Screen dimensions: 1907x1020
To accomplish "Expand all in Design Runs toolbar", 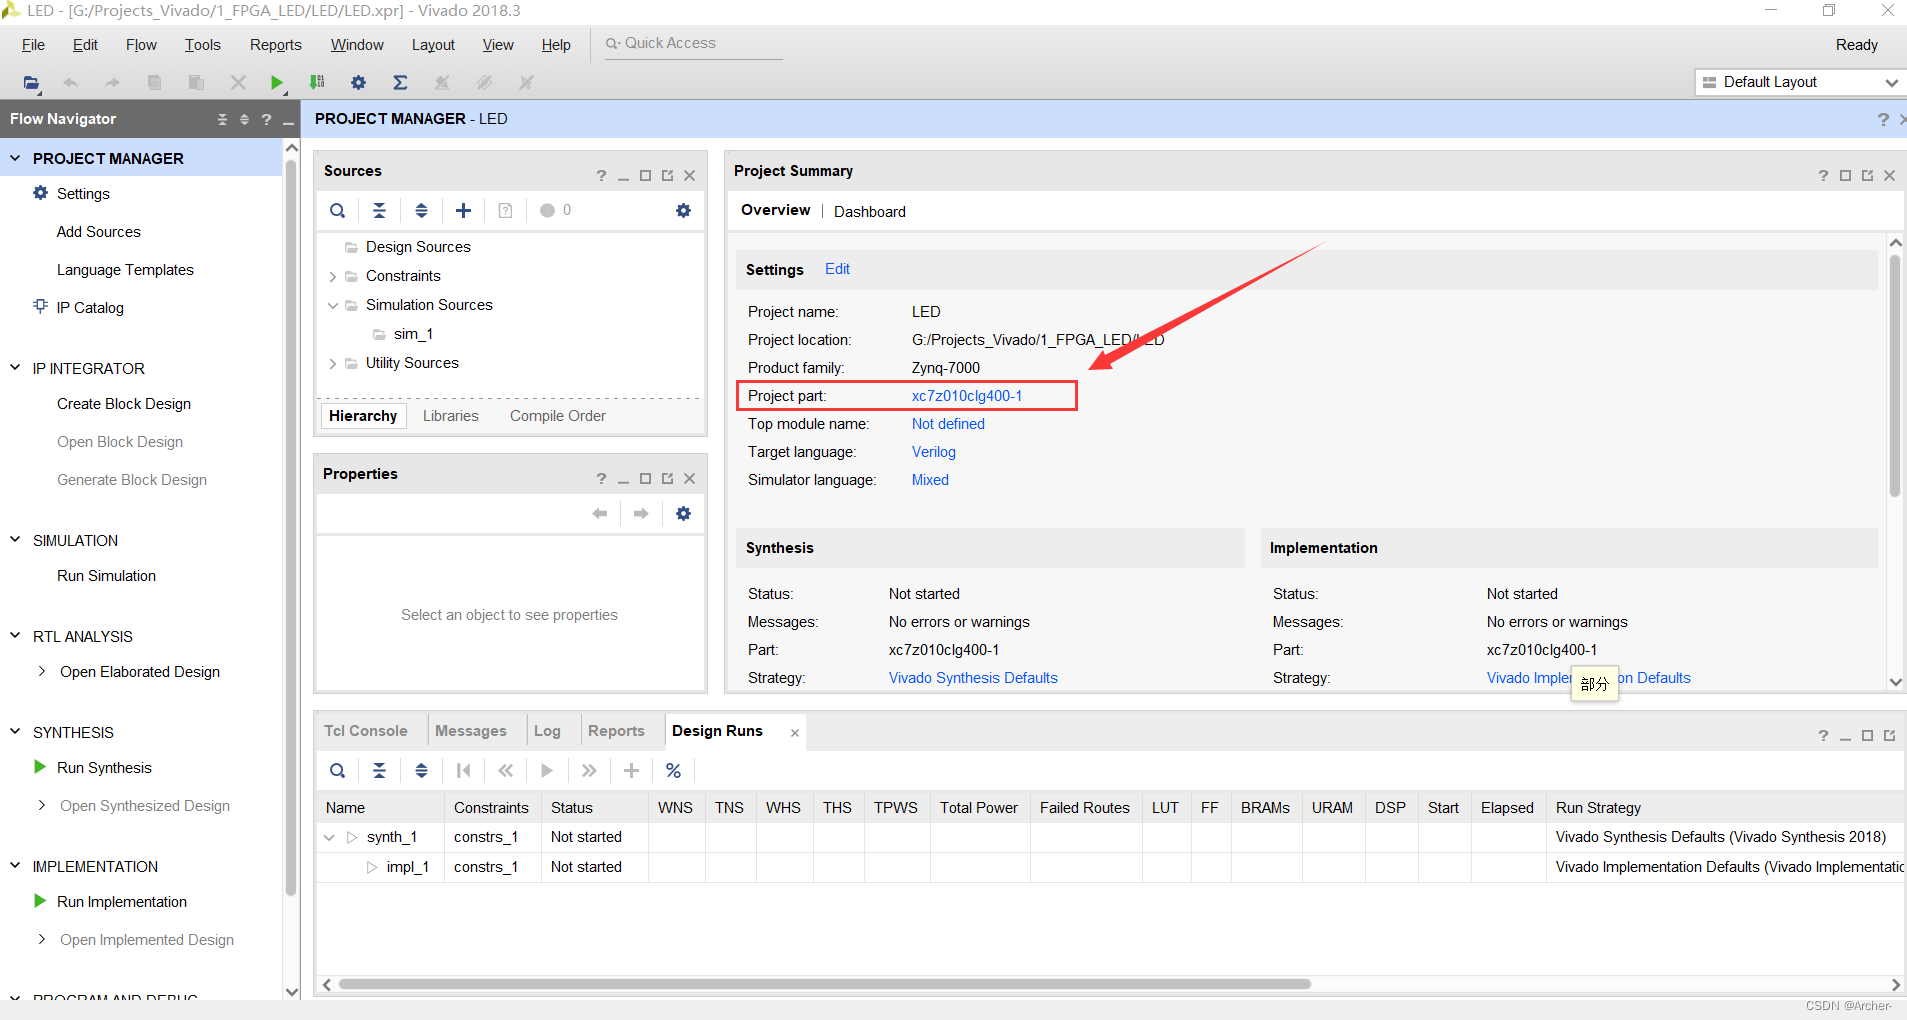I will point(422,771).
